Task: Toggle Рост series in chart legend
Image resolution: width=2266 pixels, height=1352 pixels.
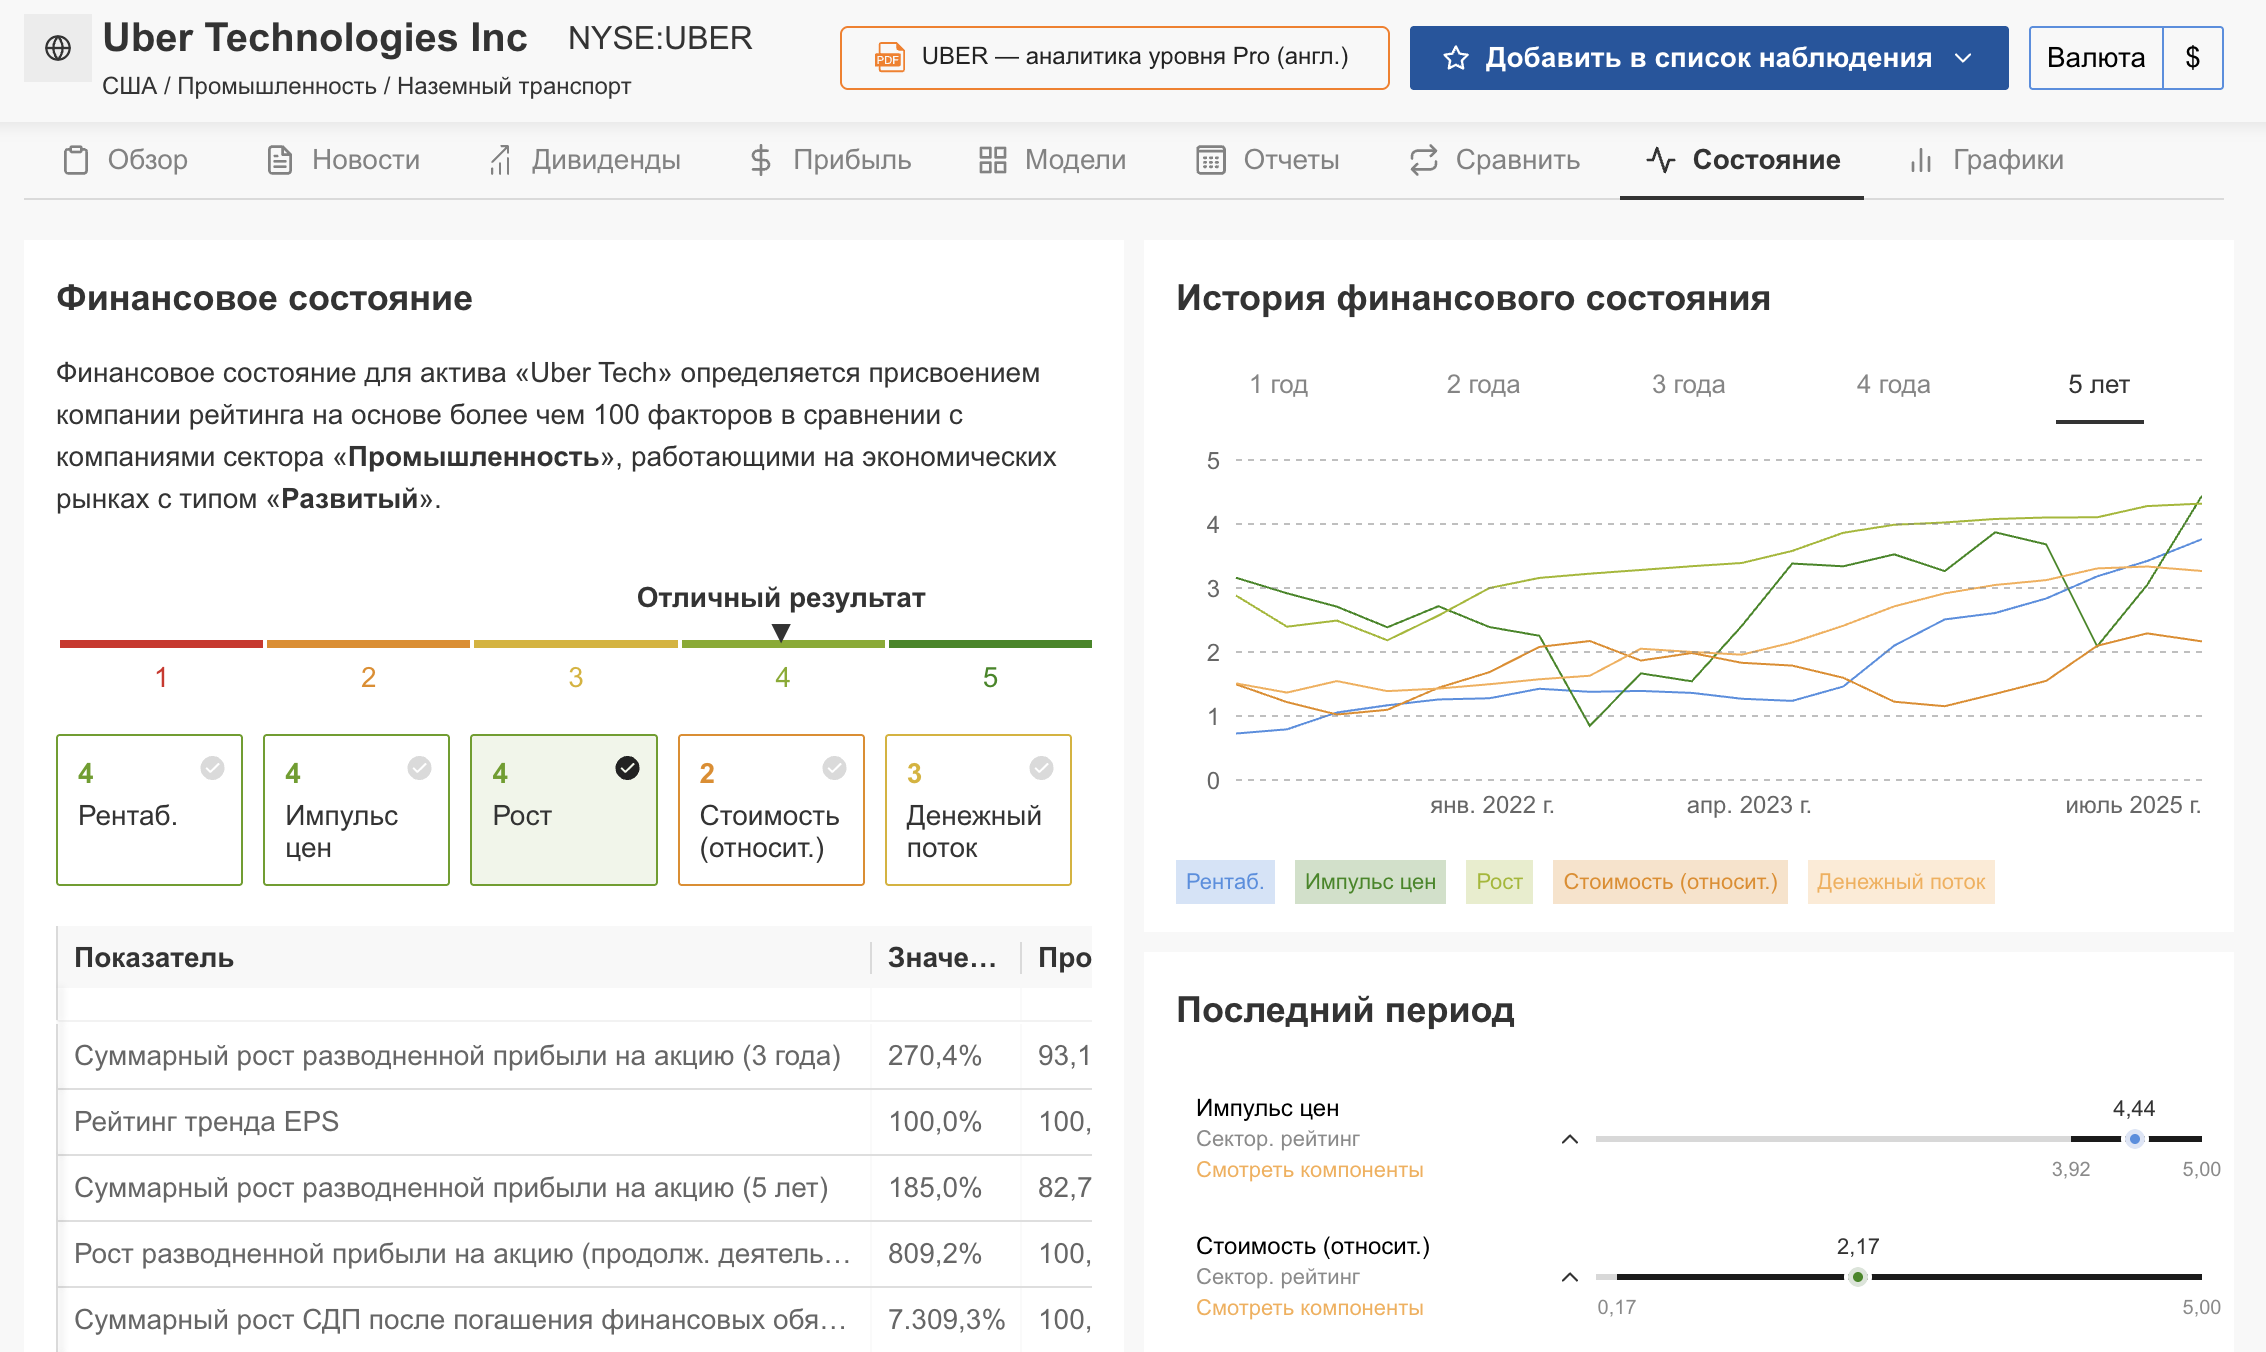Action: click(1499, 882)
